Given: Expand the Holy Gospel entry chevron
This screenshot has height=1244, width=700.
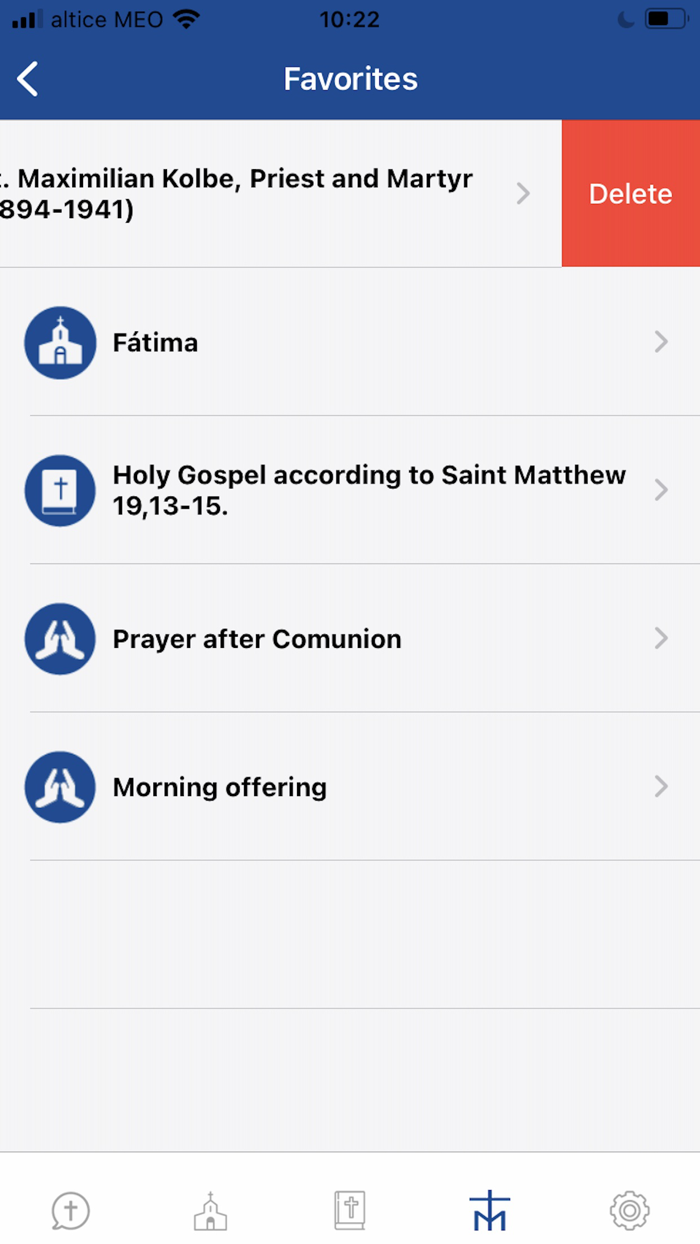Looking at the screenshot, I should (661, 490).
